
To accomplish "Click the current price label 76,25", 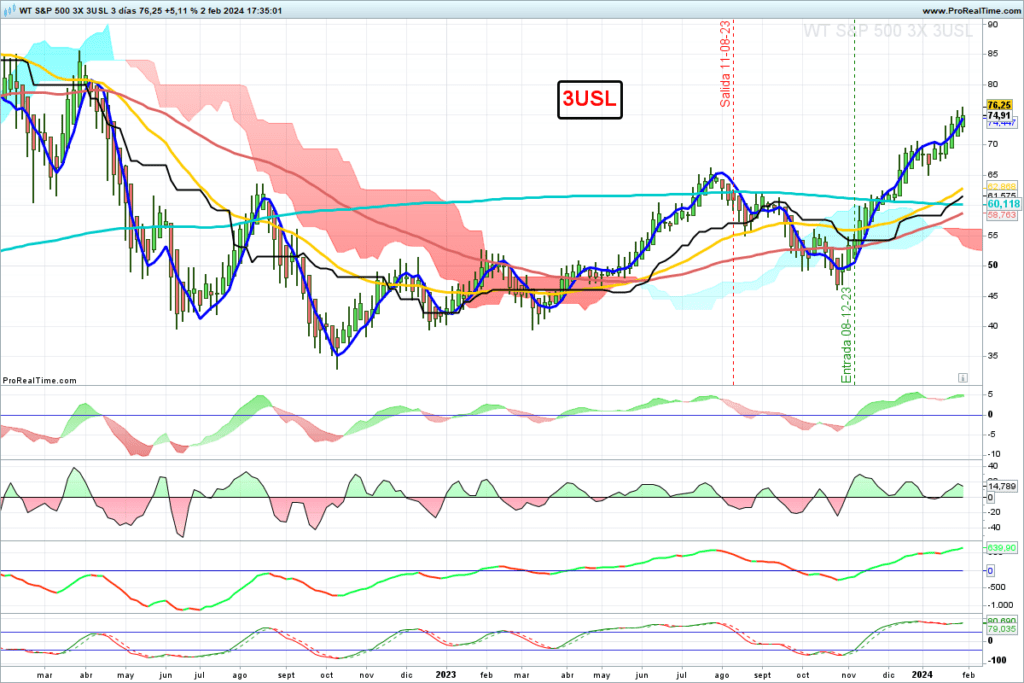I will pyautogui.click(x=999, y=105).
